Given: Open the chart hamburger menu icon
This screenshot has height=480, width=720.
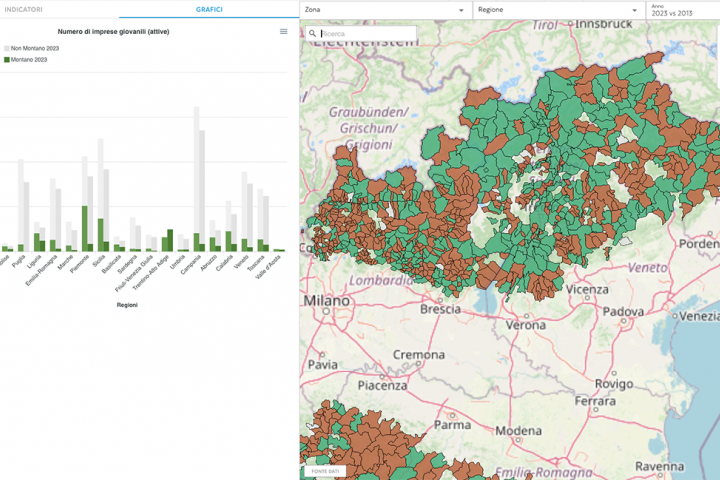Looking at the screenshot, I should [283, 32].
